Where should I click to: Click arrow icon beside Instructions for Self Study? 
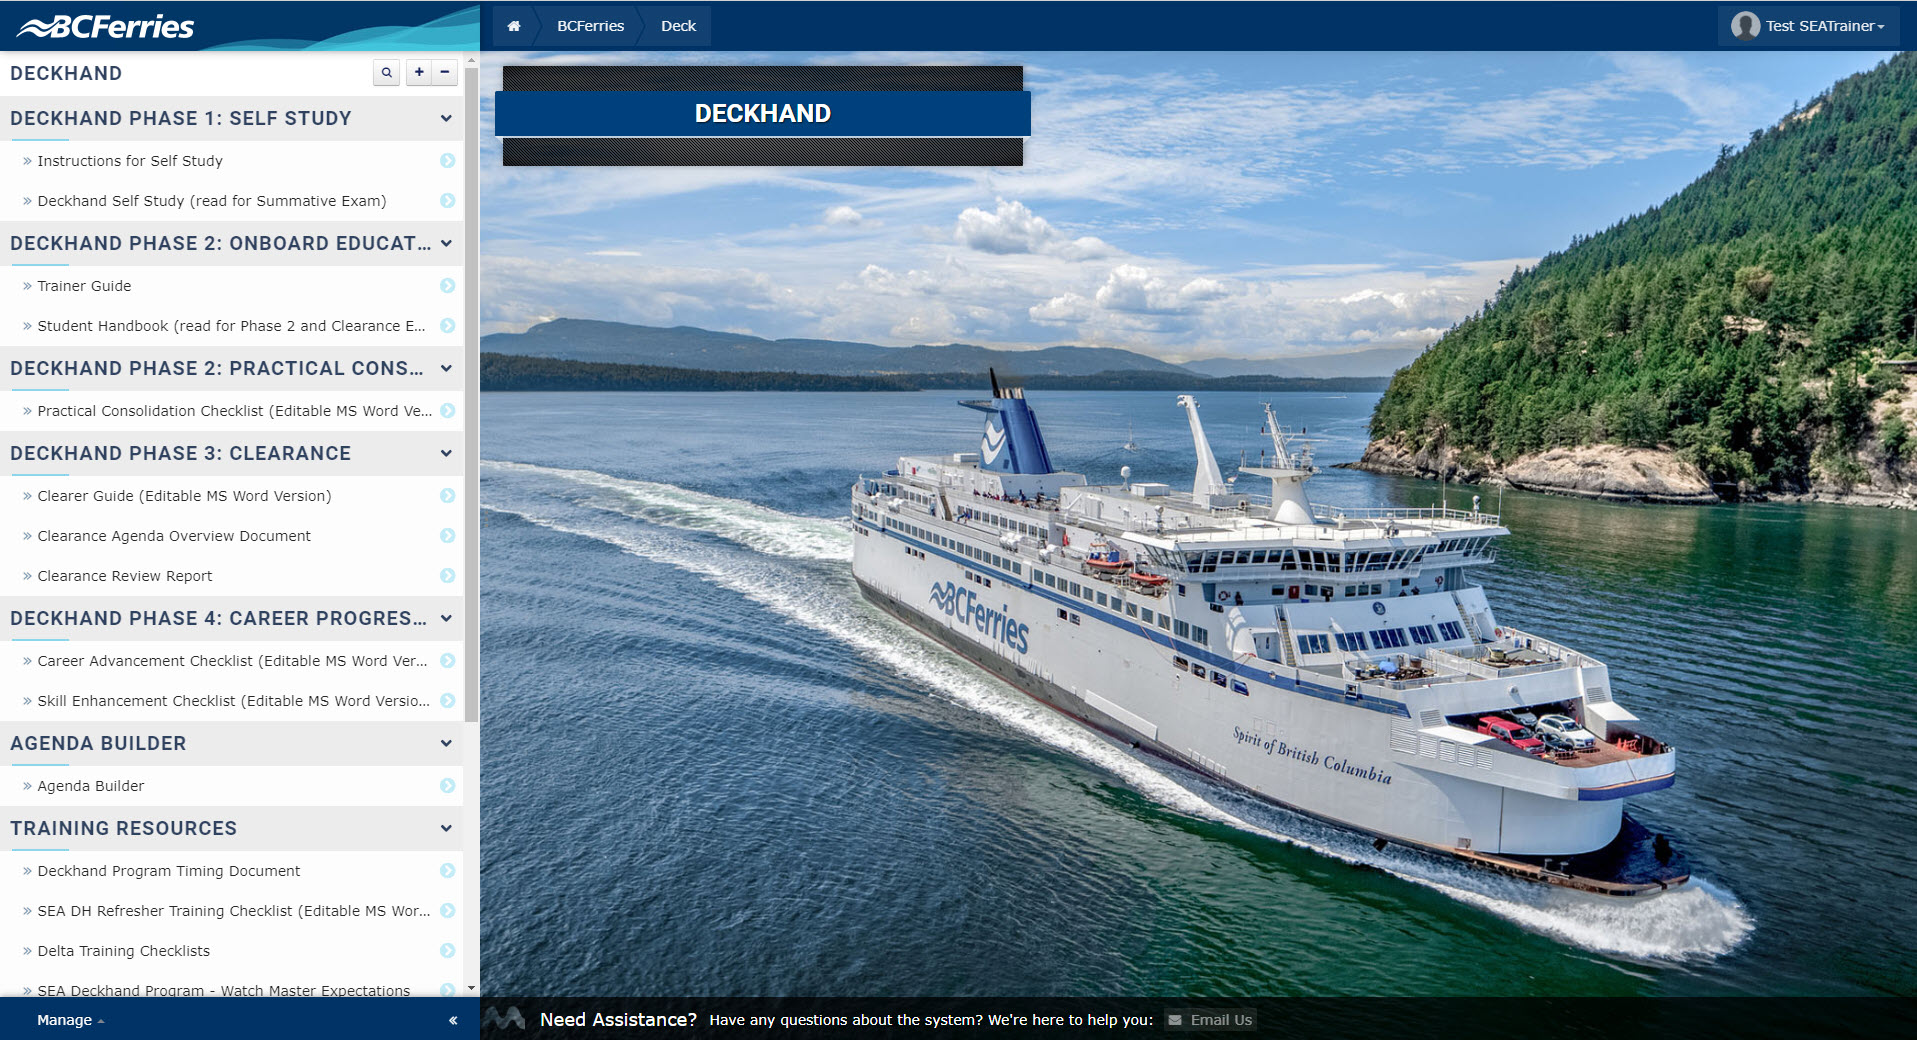[448, 161]
